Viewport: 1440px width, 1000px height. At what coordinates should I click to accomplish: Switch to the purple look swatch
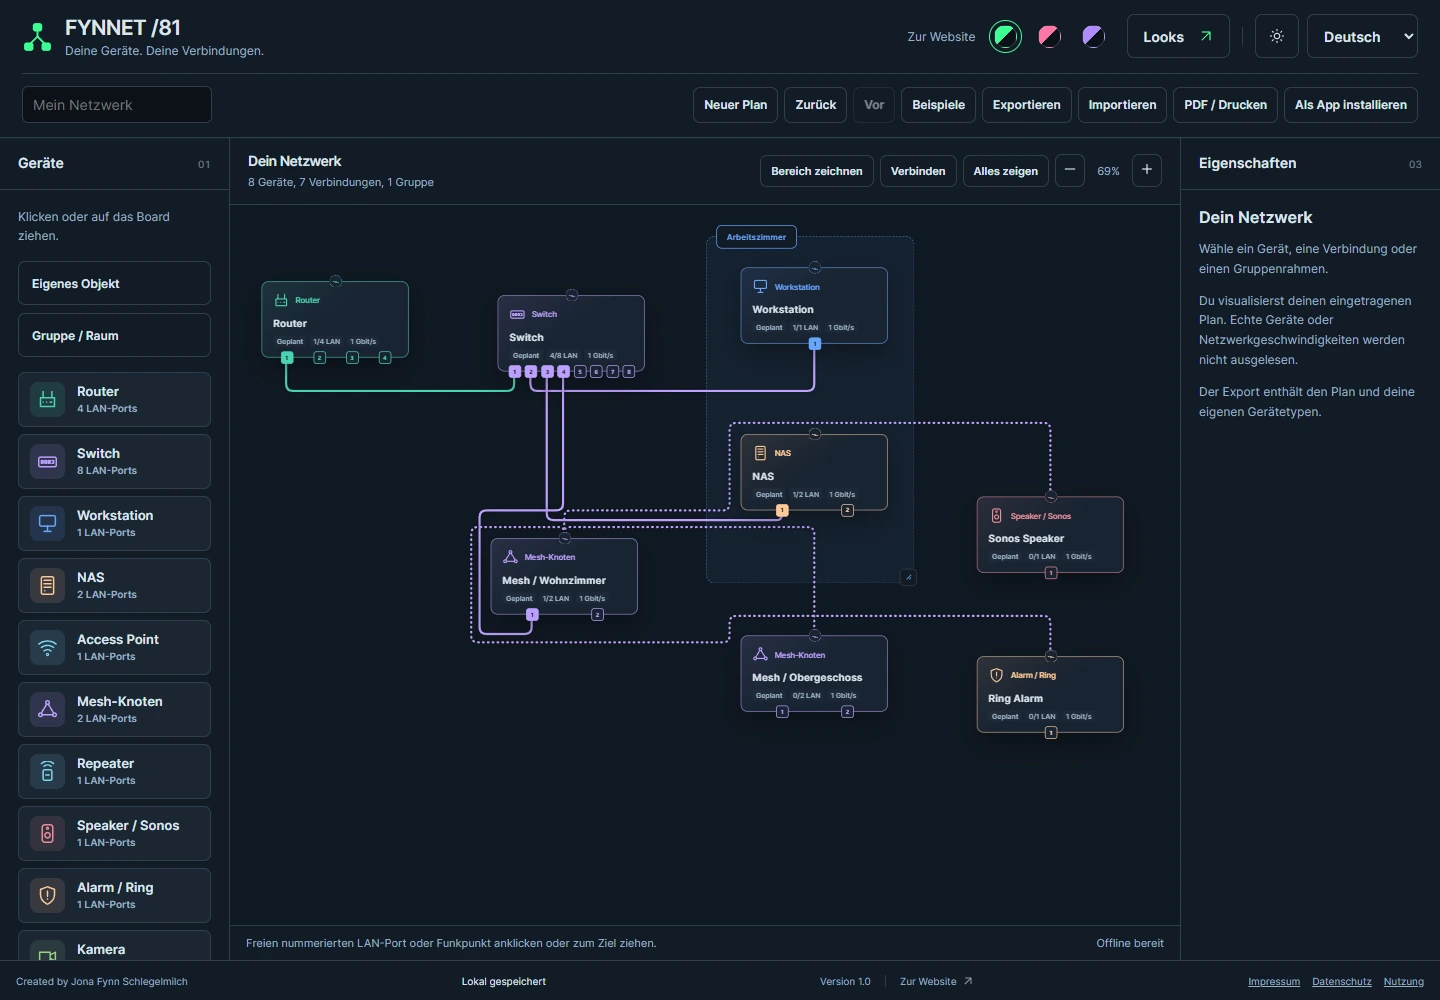(x=1093, y=37)
